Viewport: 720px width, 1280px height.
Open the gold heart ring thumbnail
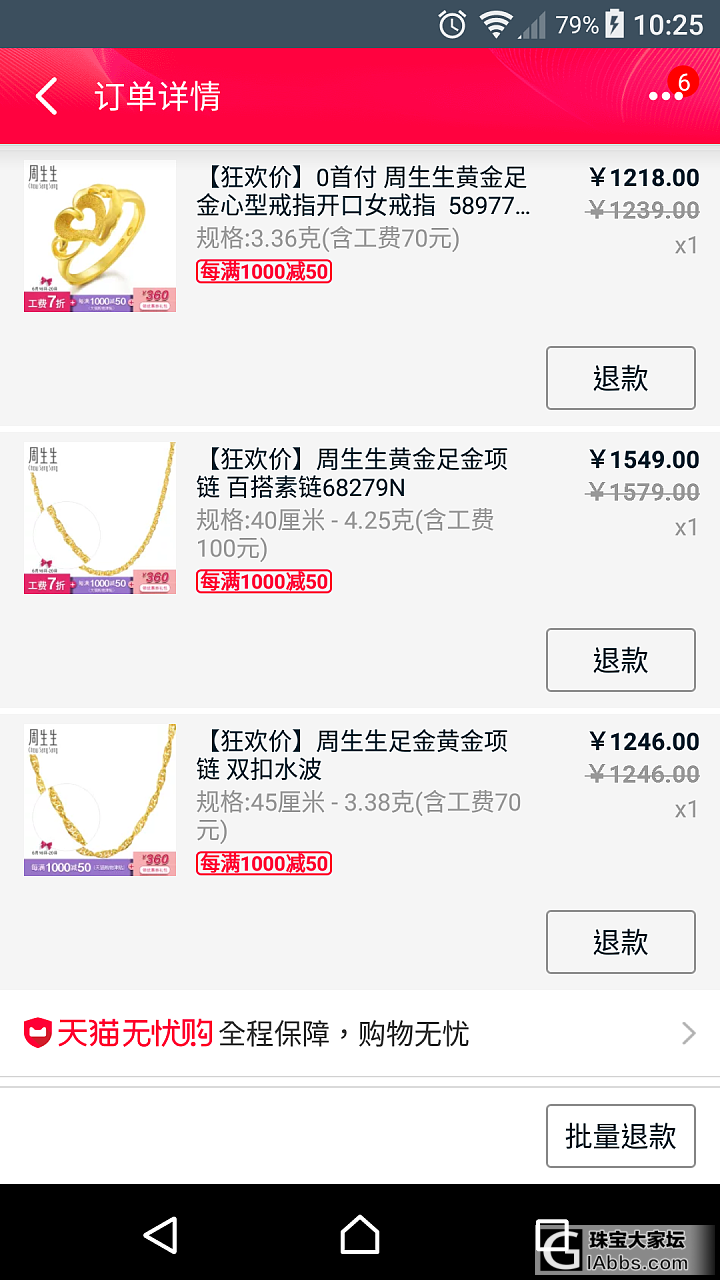[100, 236]
